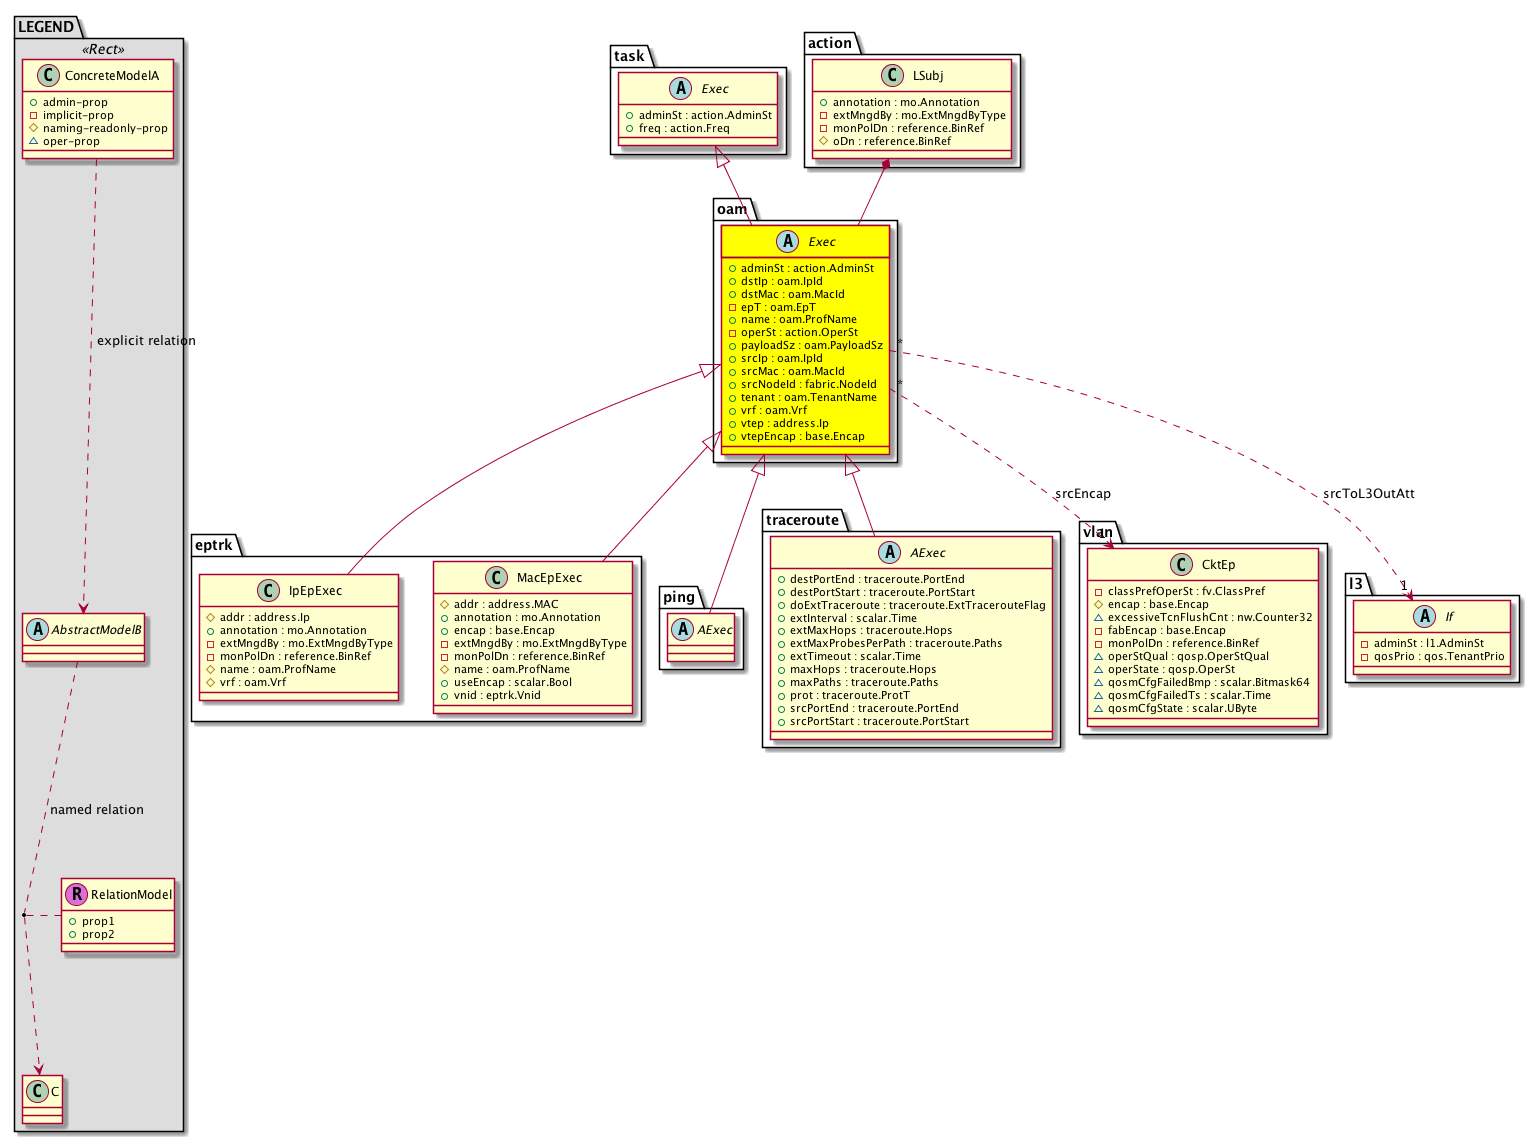Click the srcToL3OutAtt relation label
Viewport: 1540px width, 1142px height.
1368,494
